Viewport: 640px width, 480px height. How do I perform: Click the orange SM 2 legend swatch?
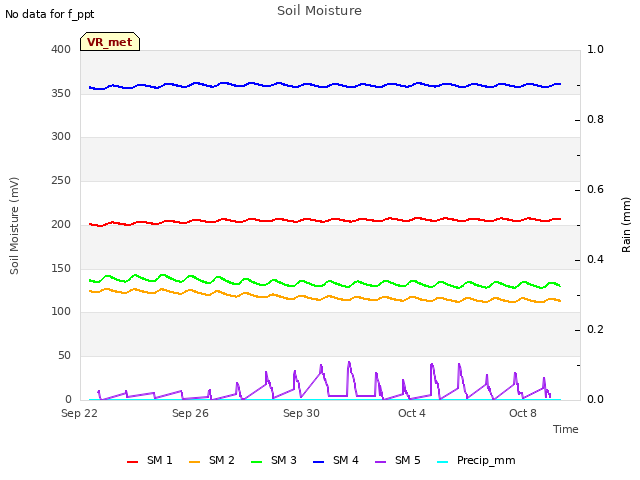tap(195, 462)
